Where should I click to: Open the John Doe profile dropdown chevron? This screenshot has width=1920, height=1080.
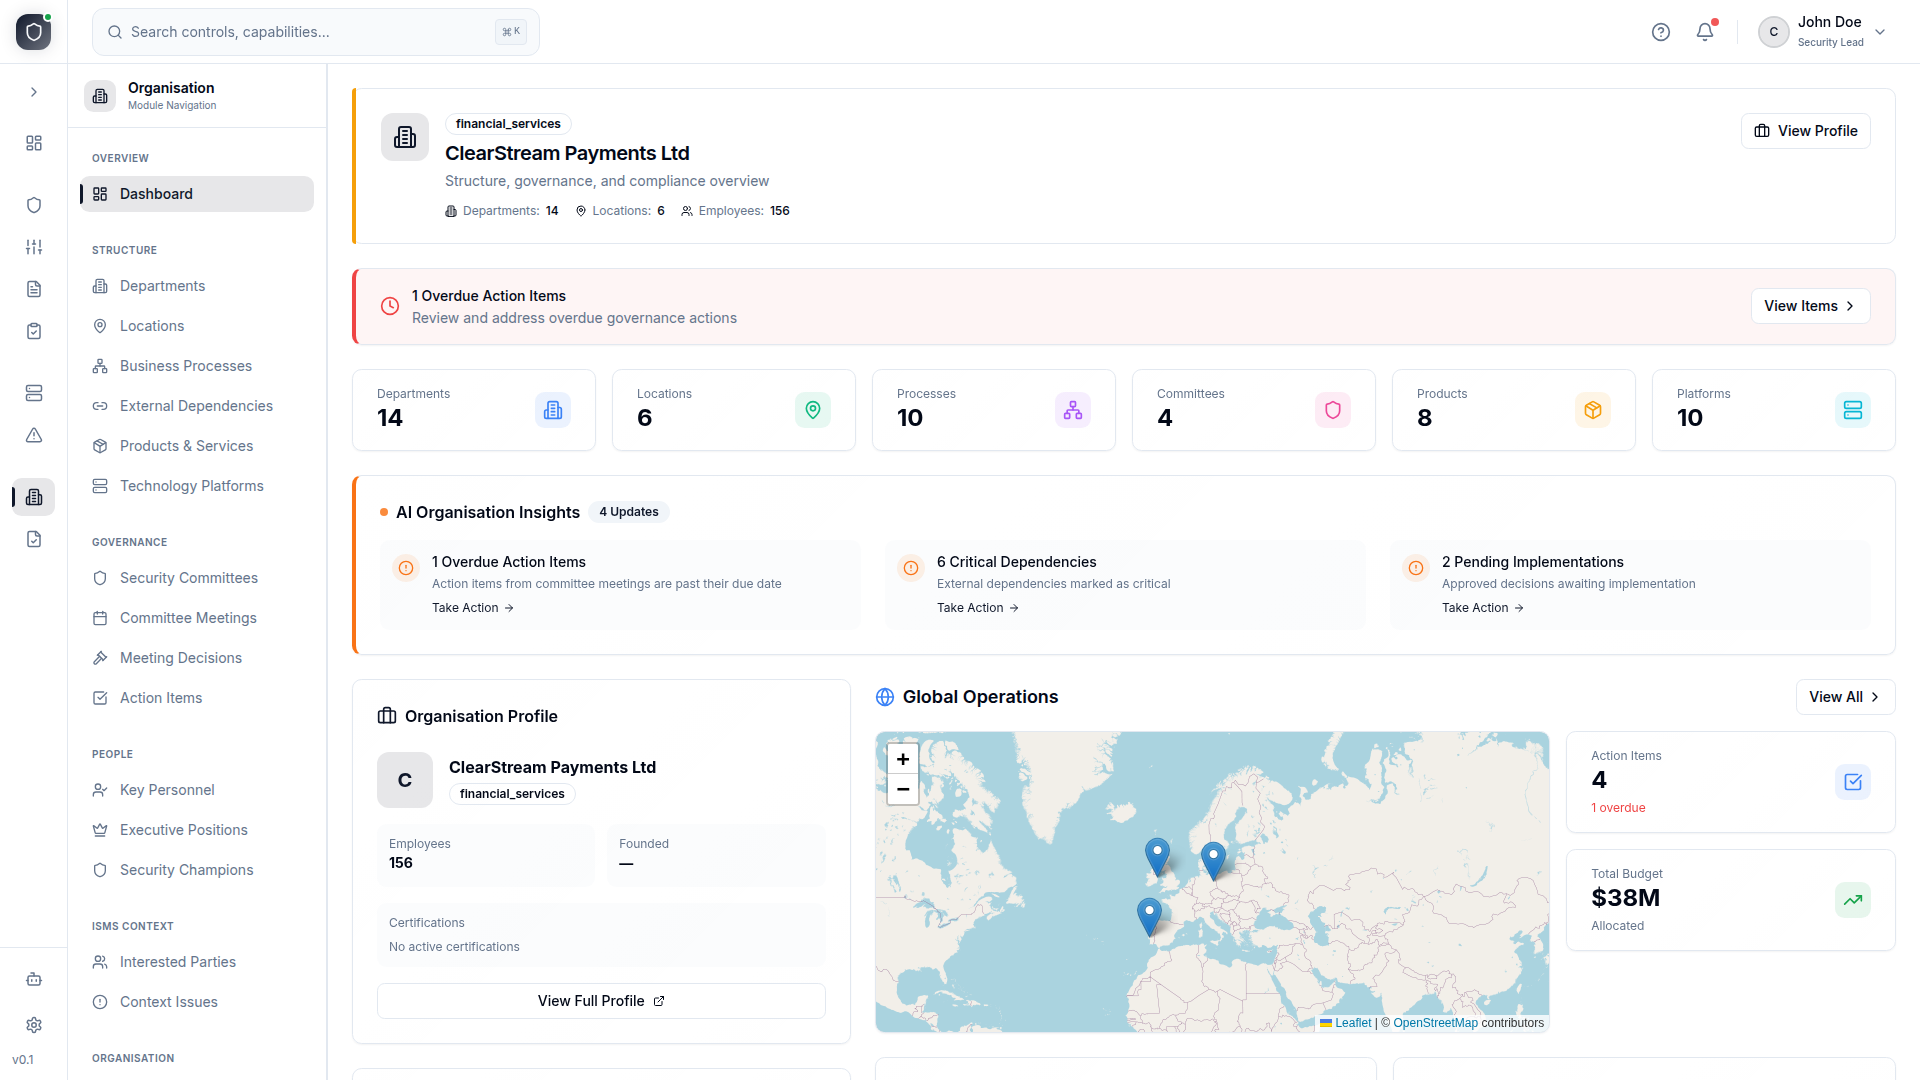[x=1883, y=31]
